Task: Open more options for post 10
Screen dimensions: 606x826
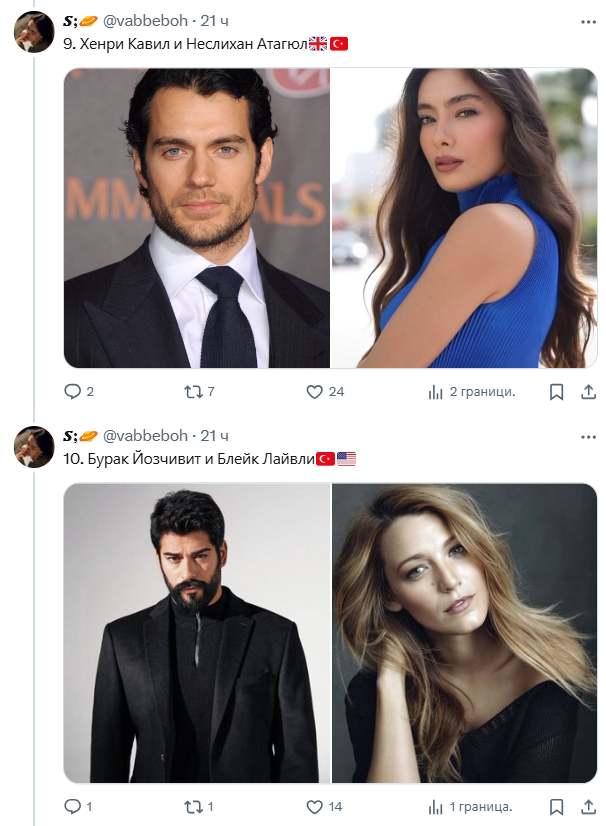Action: click(x=588, y=436)
